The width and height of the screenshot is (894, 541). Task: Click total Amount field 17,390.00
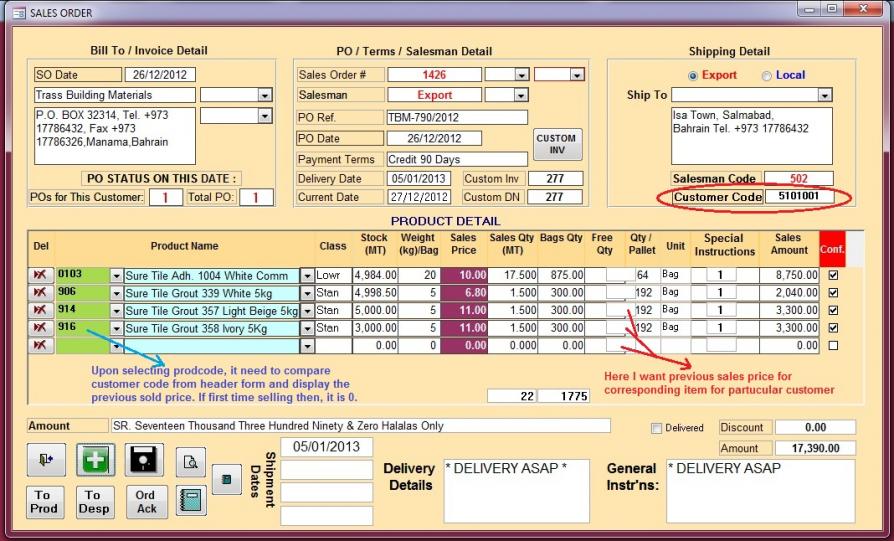coord(815,448)
